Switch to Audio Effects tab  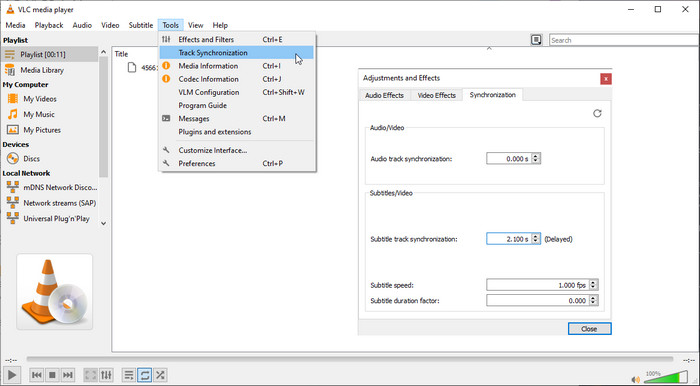pyautogui.click(x=384, y=95)
